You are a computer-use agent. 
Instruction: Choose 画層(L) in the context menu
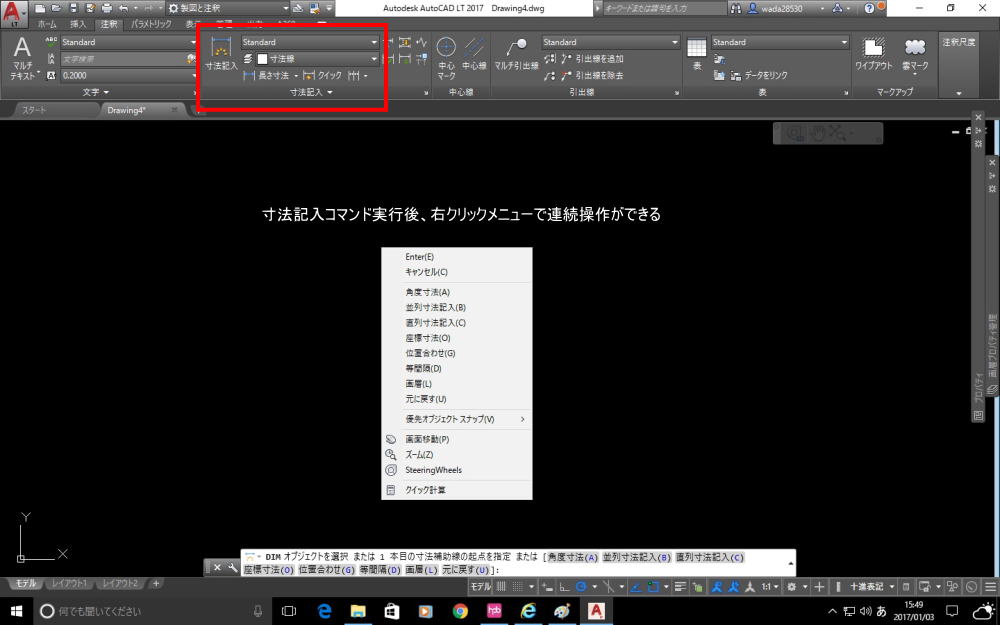click(x=457, y=384)
